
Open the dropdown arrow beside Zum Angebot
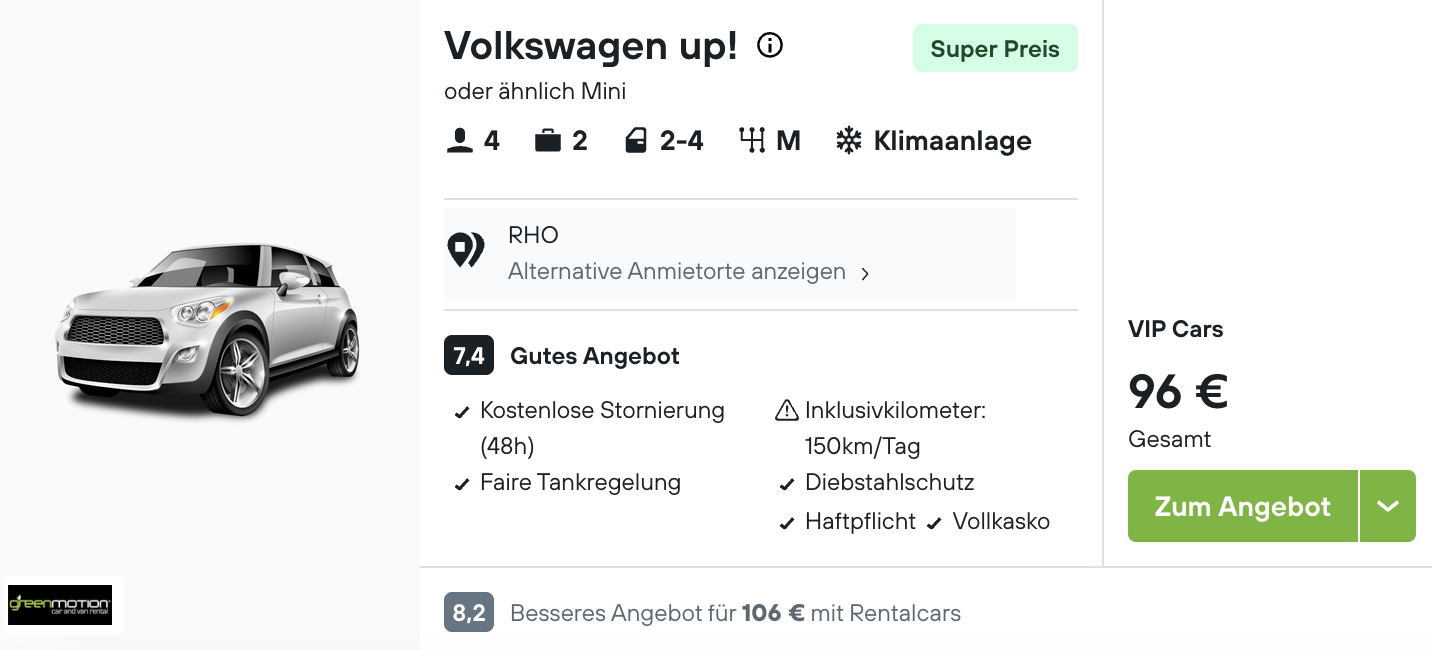[1388, 506]
